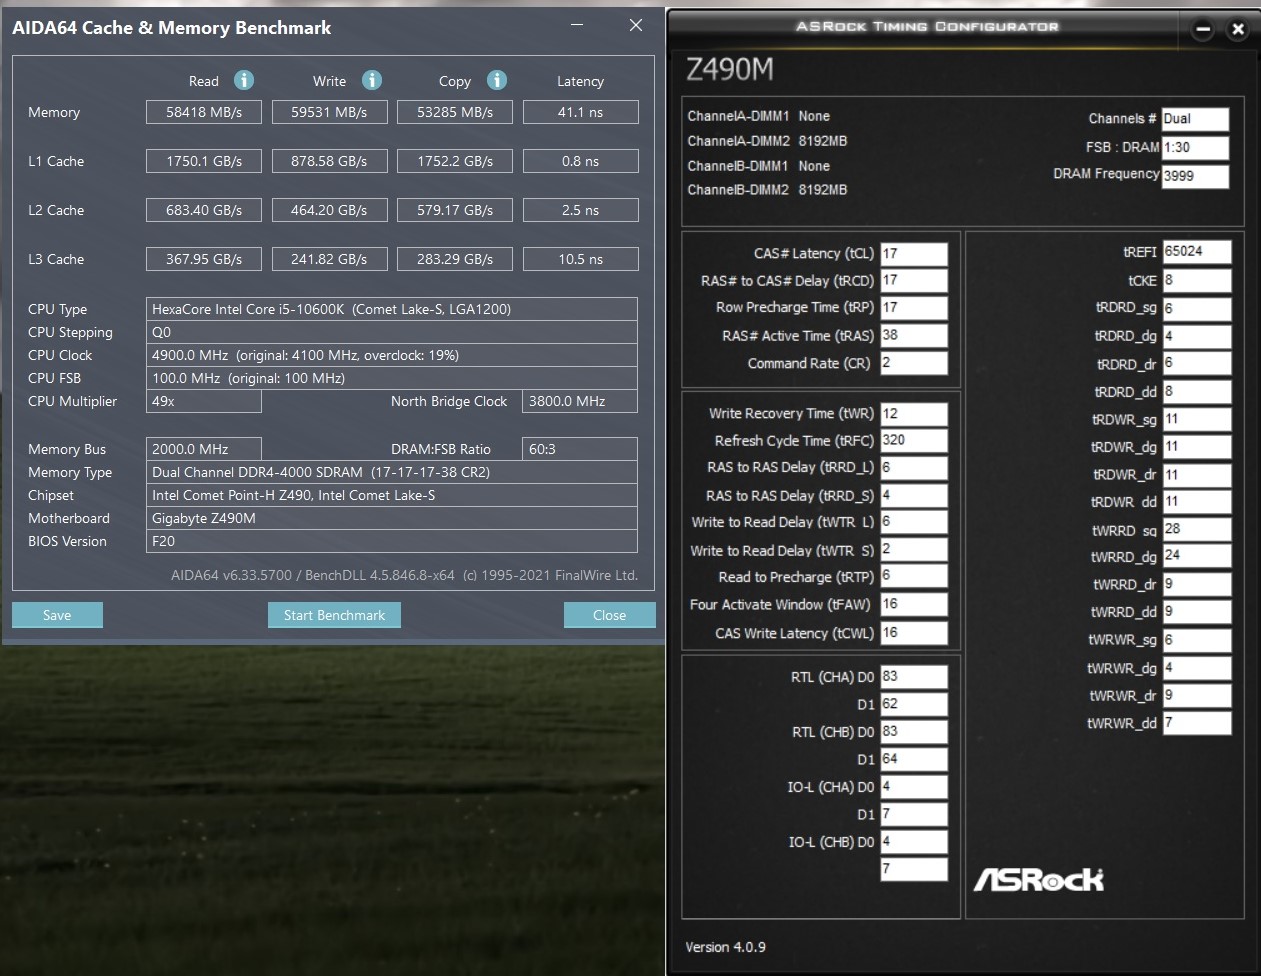Click the DRAM:FSB Ratio field 60:3
1261x976 pixels.
coord(580,449)
